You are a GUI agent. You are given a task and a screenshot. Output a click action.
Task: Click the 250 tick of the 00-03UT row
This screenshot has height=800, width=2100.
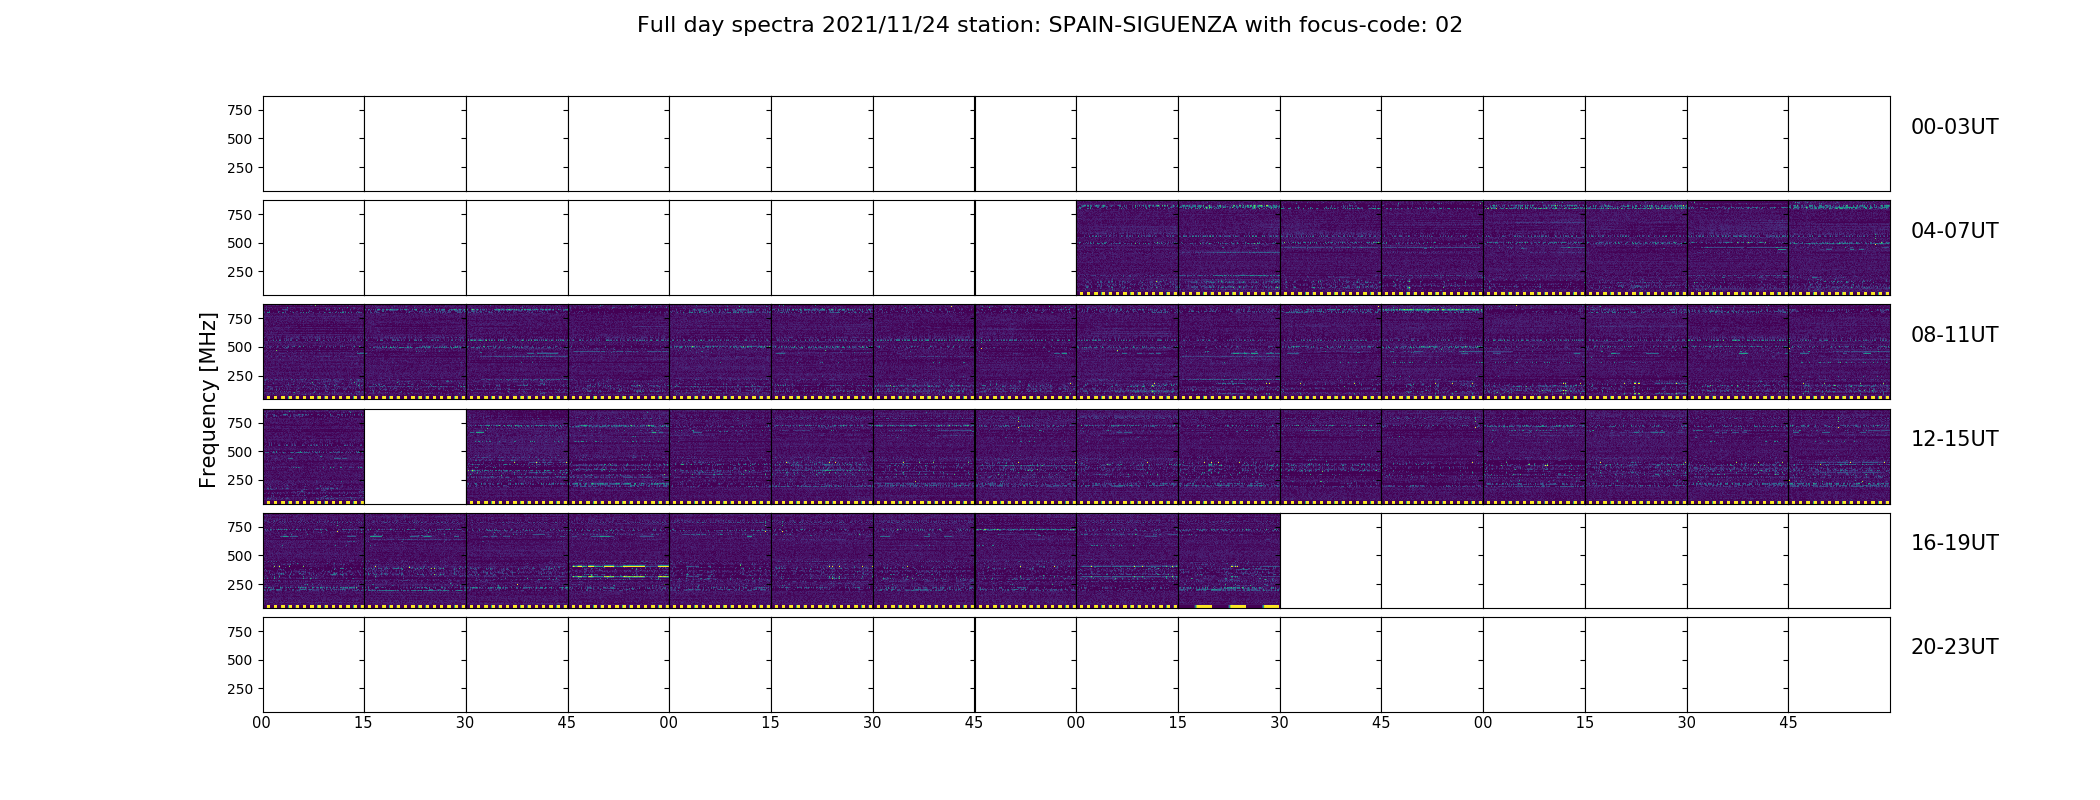click(240, 168)
